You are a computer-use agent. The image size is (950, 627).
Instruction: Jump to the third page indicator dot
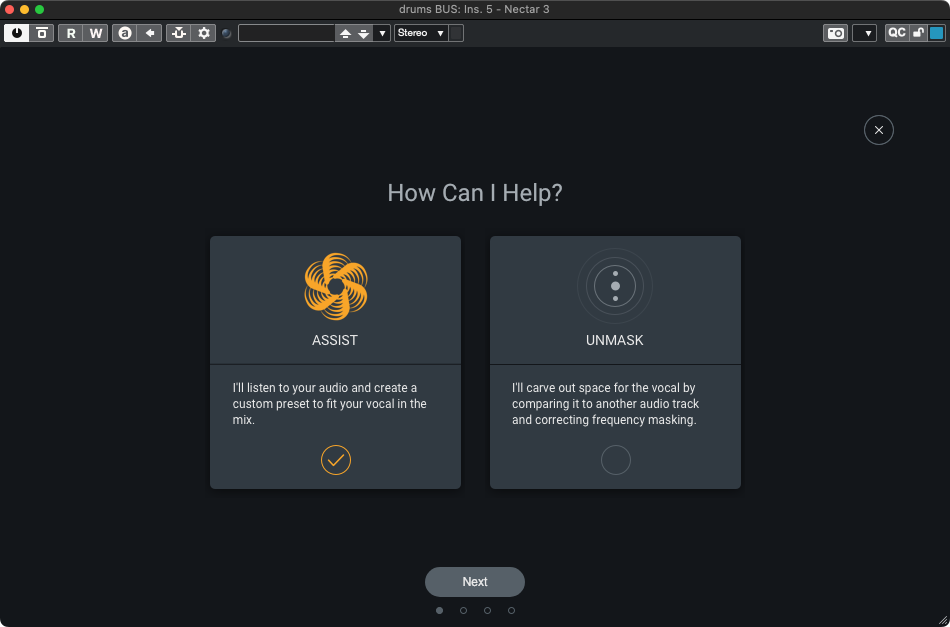[x=487, y=611]
